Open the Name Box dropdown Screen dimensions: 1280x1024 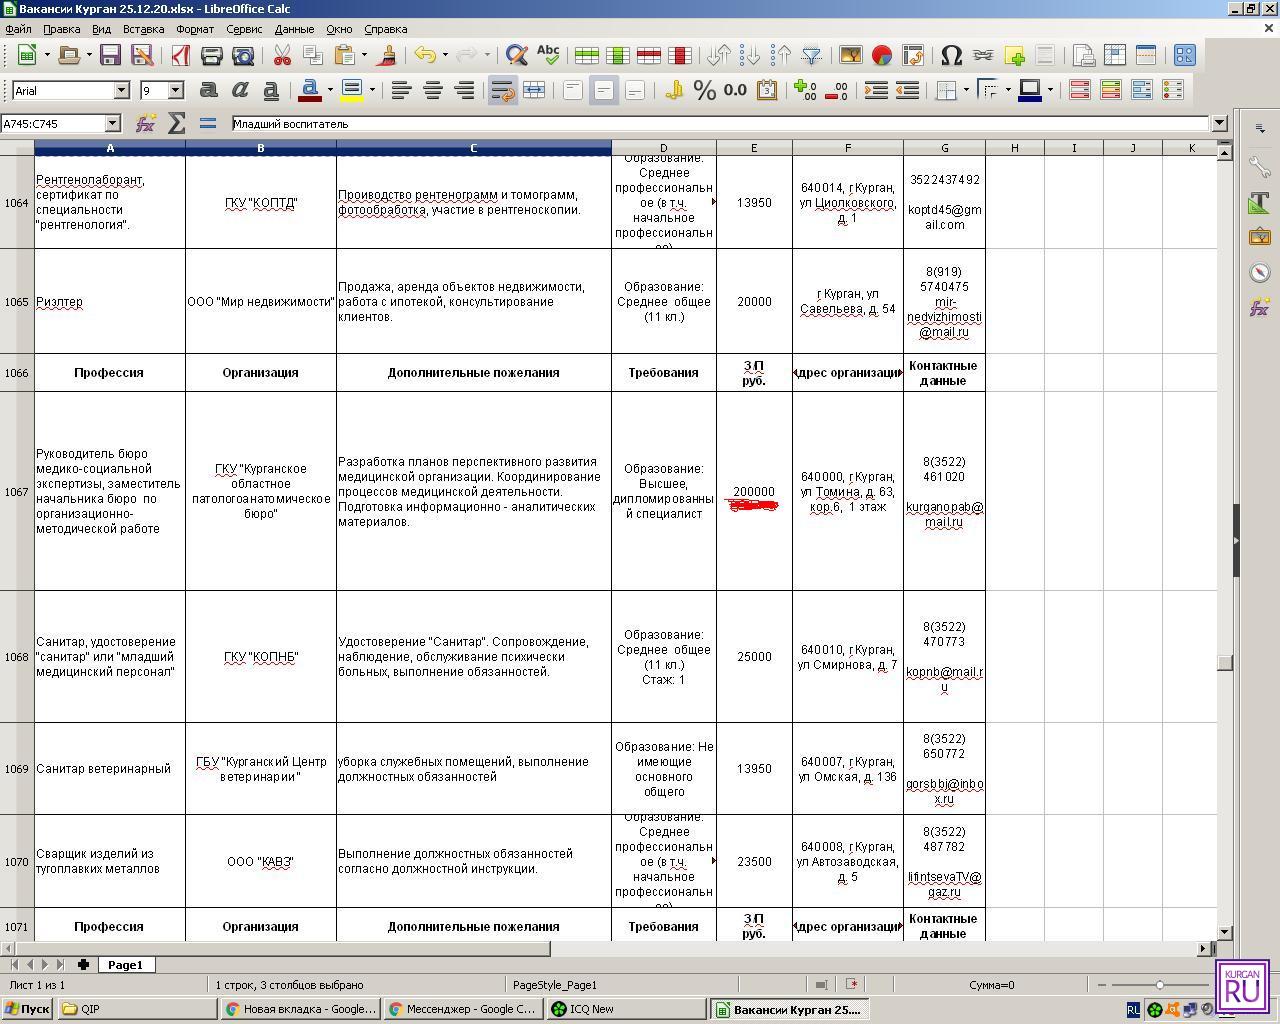112,123
